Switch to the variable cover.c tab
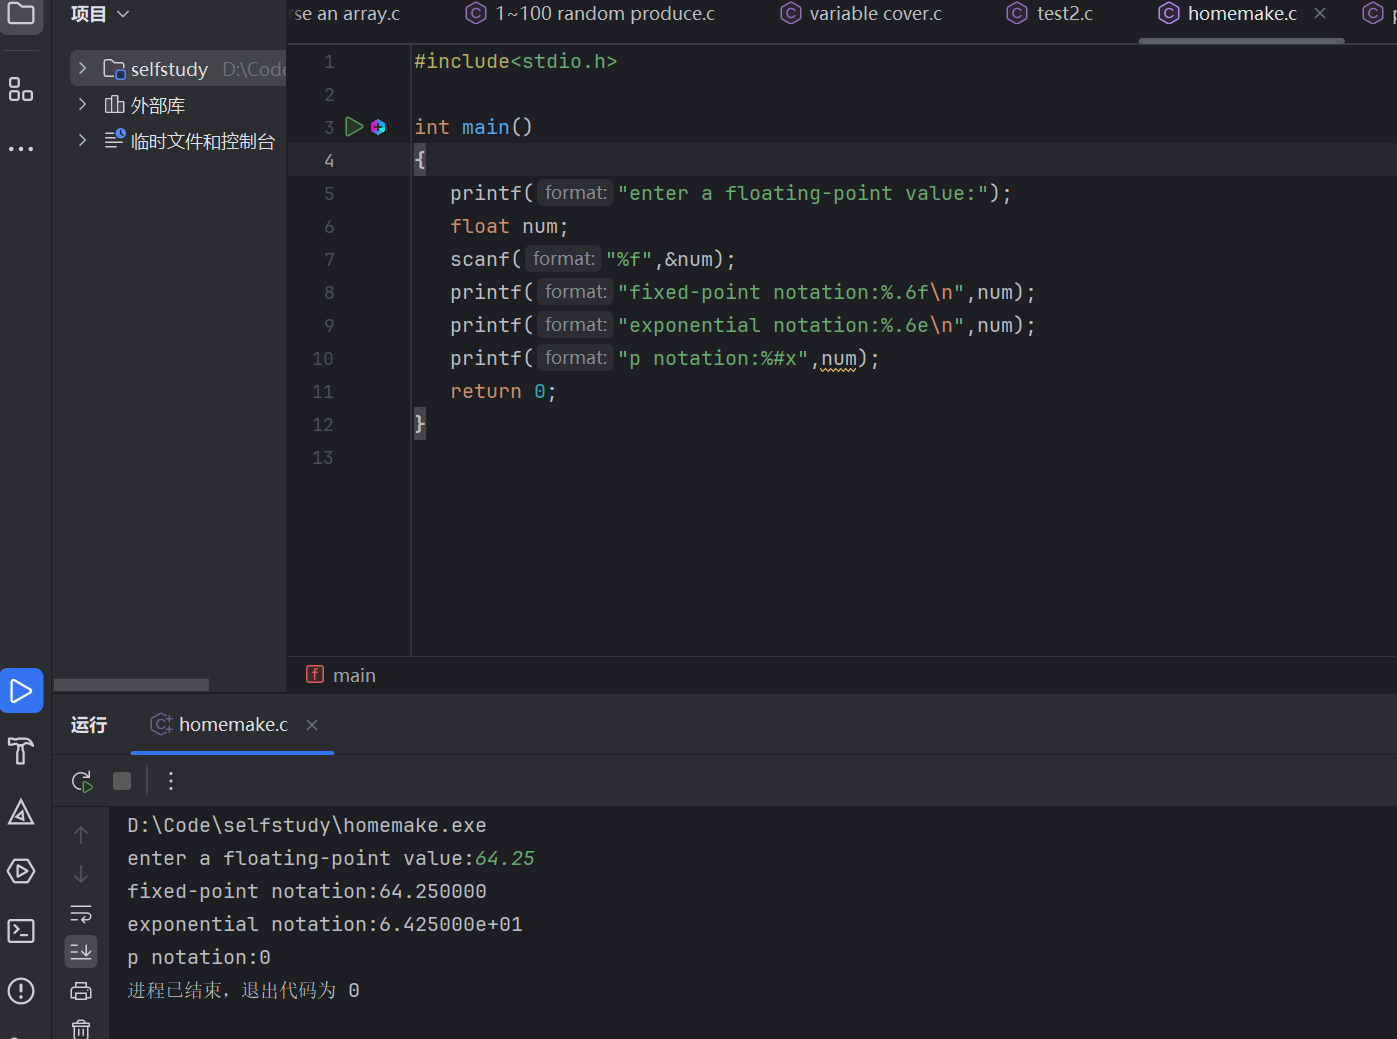 click(x=874, y=14)
